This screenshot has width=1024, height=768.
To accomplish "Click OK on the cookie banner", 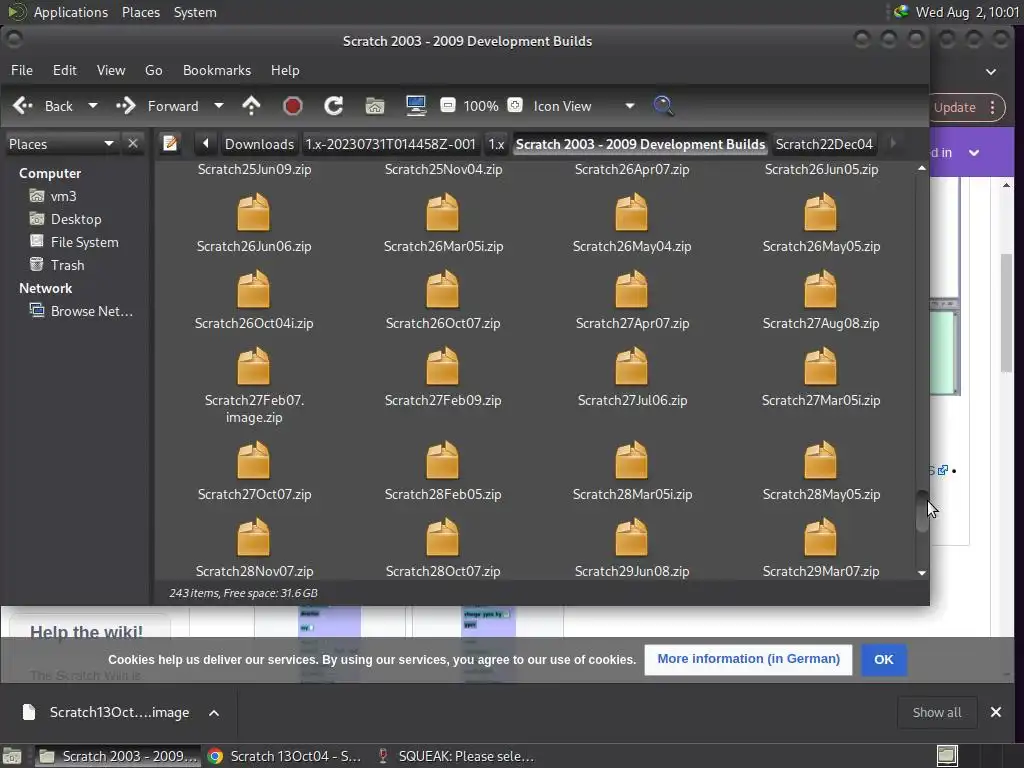I will [884, 660].
